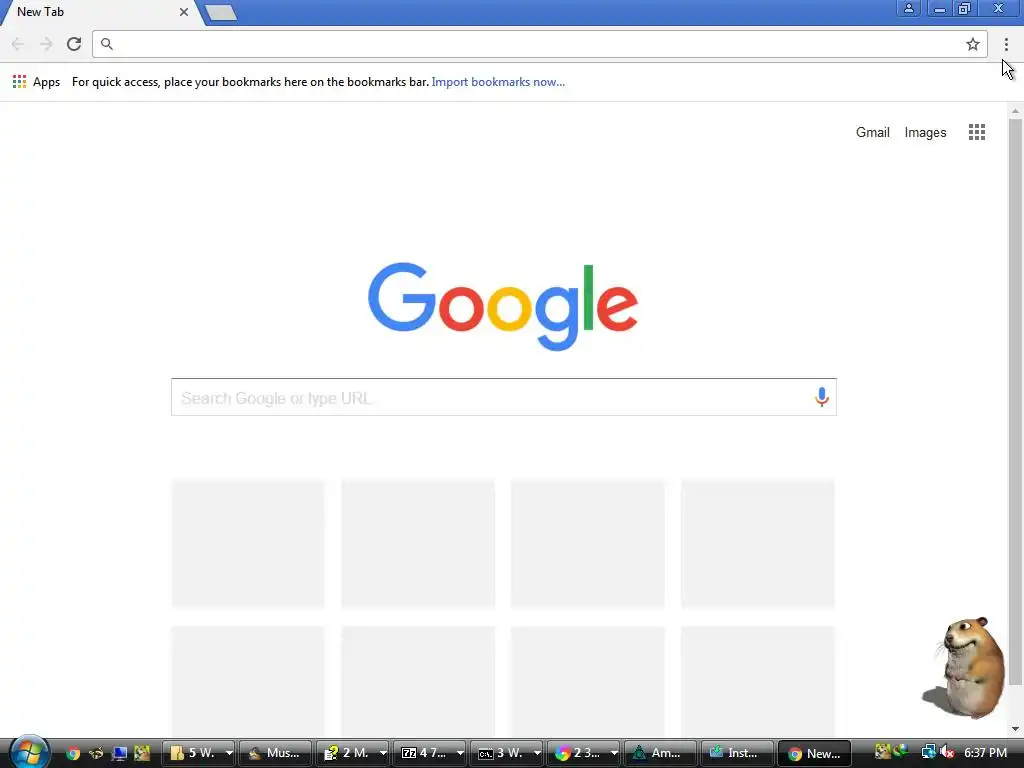Screen dimensions: 1024x768
Task: Focus the Chrome address bar
Action: 539,44
